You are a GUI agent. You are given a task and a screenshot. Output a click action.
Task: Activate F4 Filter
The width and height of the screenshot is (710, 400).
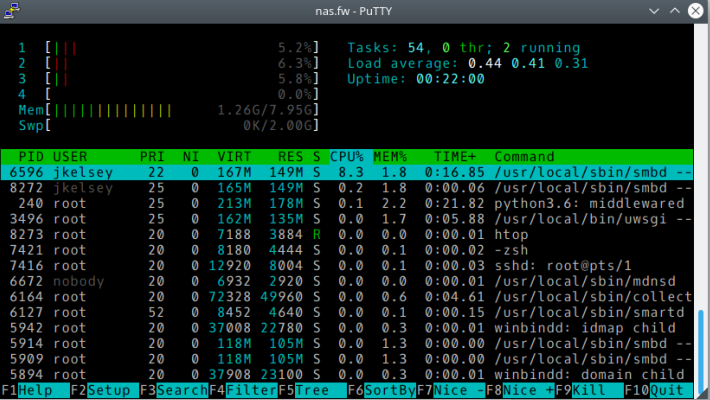coord(243,390)
